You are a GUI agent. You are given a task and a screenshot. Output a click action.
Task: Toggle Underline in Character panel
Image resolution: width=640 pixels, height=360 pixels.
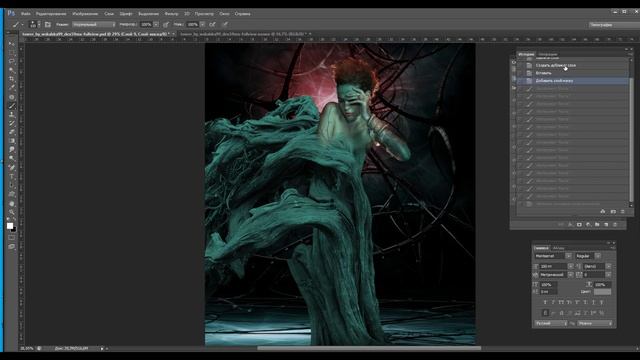(x=593, y=302)
